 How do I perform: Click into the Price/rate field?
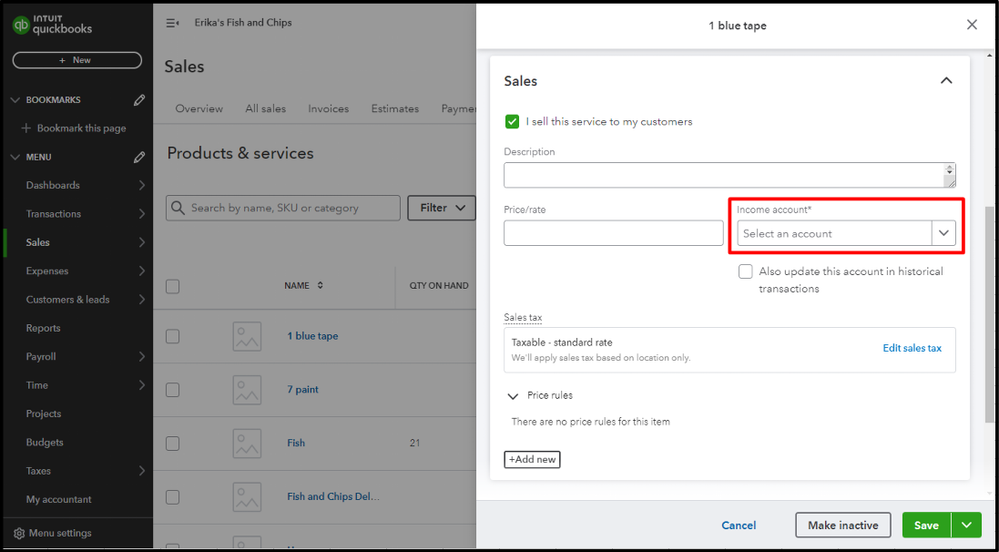click(x=613, y=233)
